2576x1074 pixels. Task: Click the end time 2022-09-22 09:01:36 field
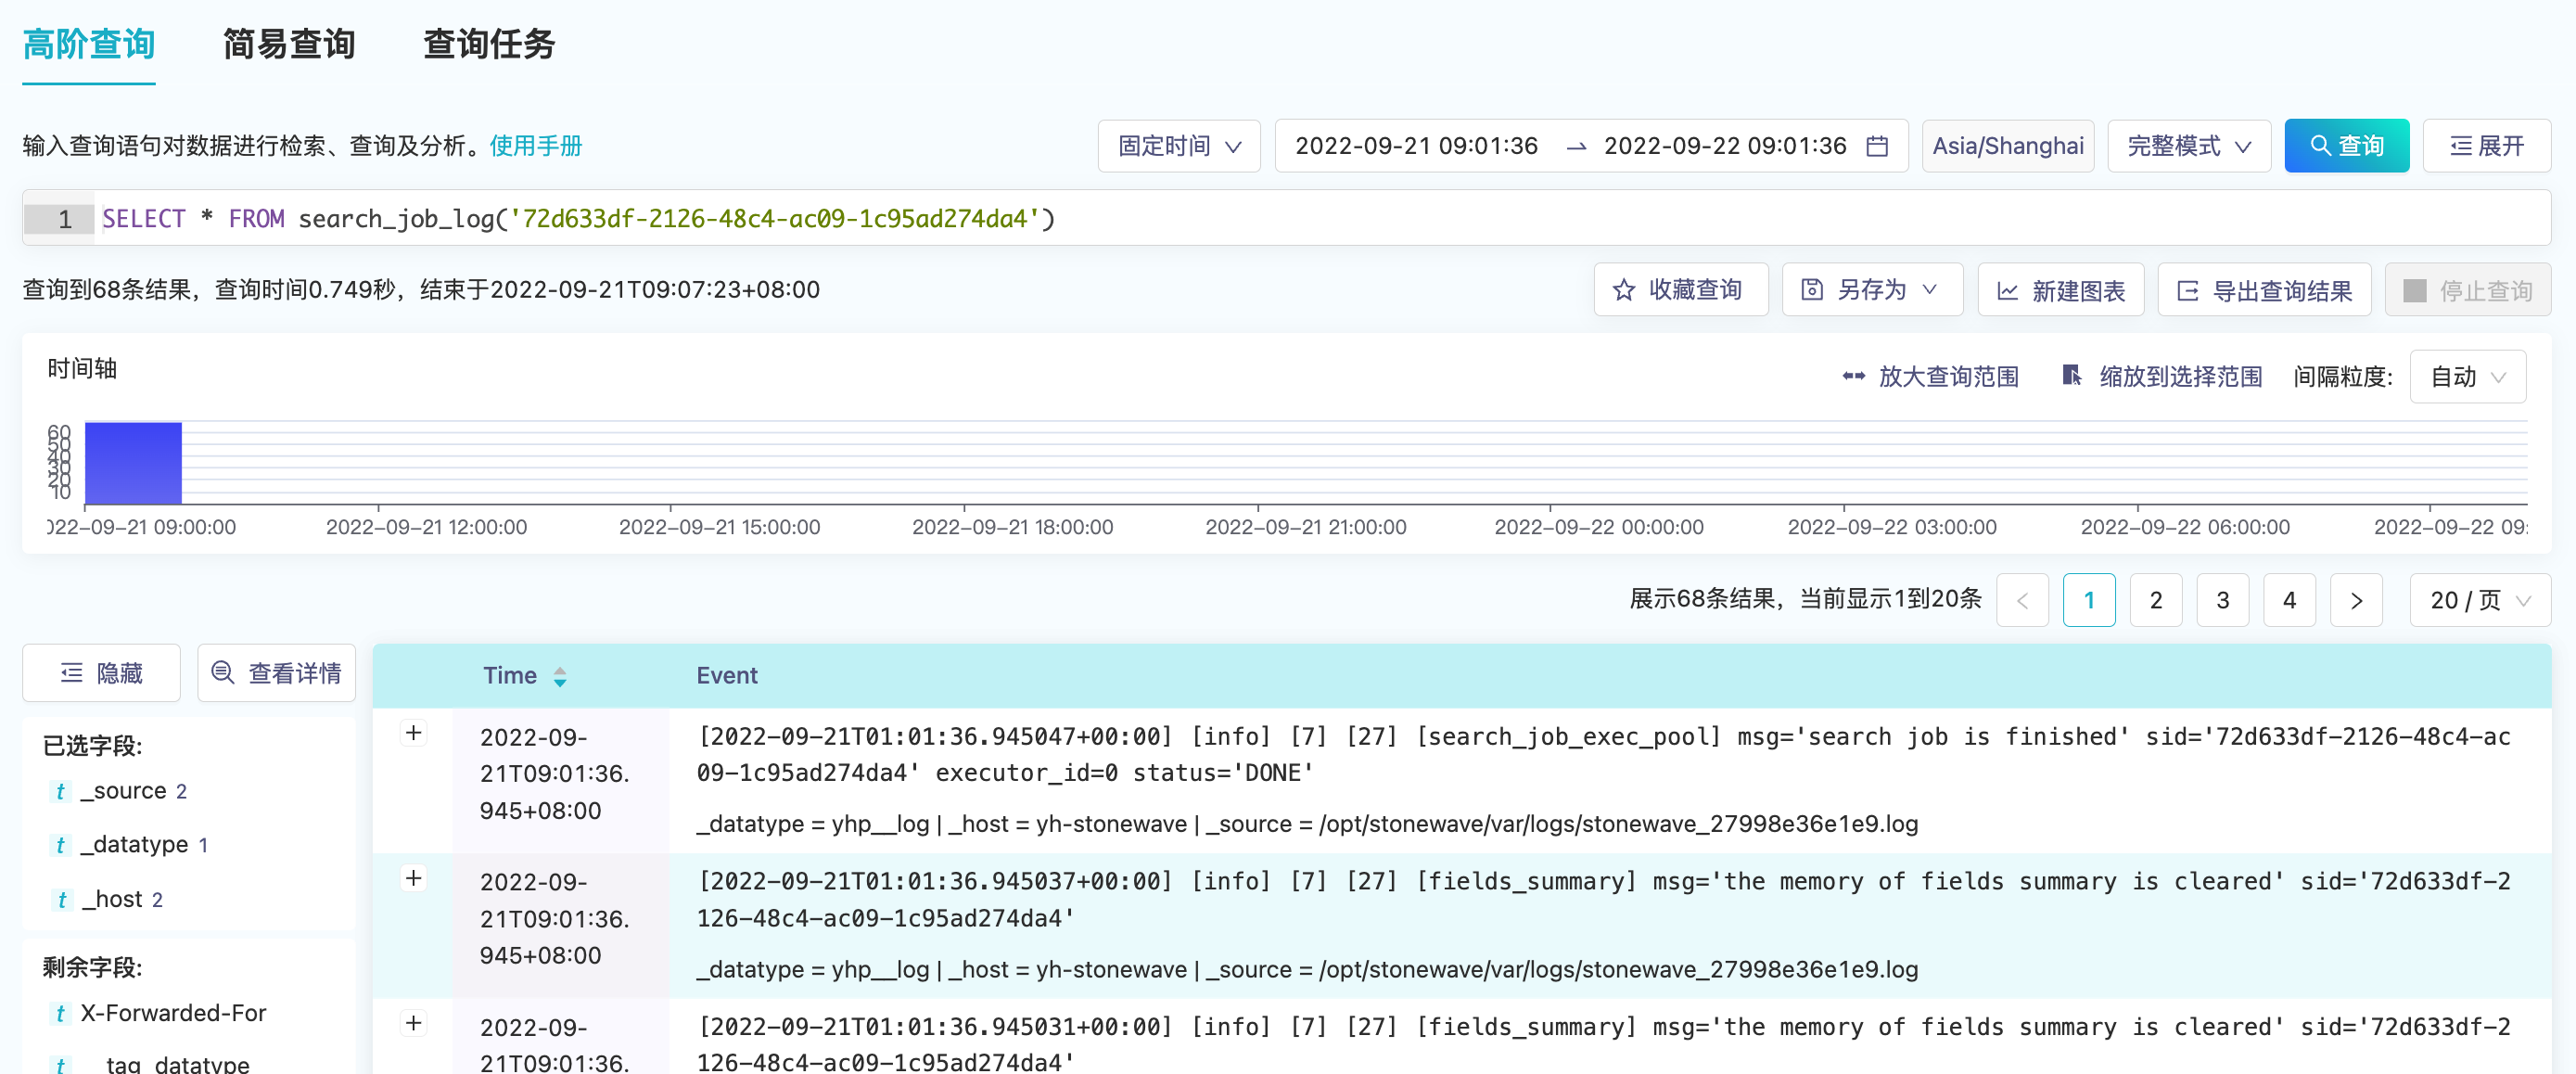click(1725, 146)
